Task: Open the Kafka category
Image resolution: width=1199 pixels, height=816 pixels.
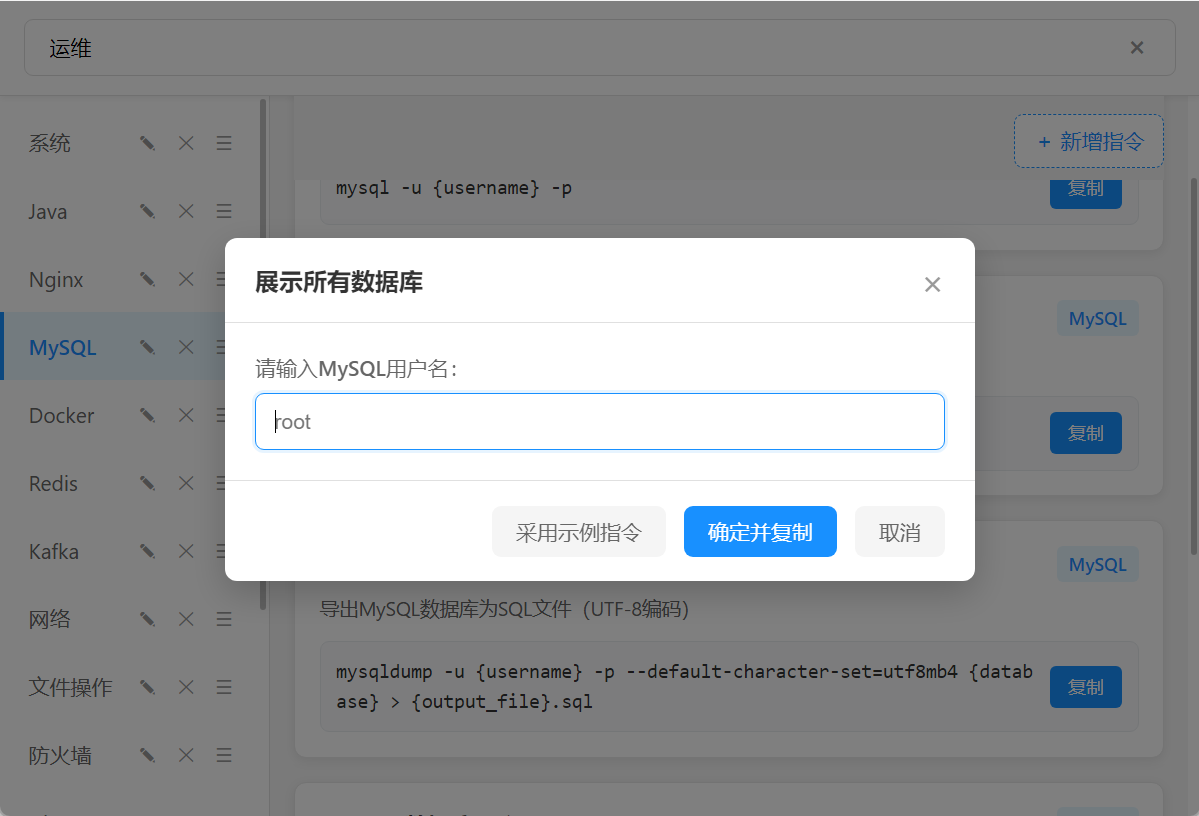Action: tap(54, 551)
